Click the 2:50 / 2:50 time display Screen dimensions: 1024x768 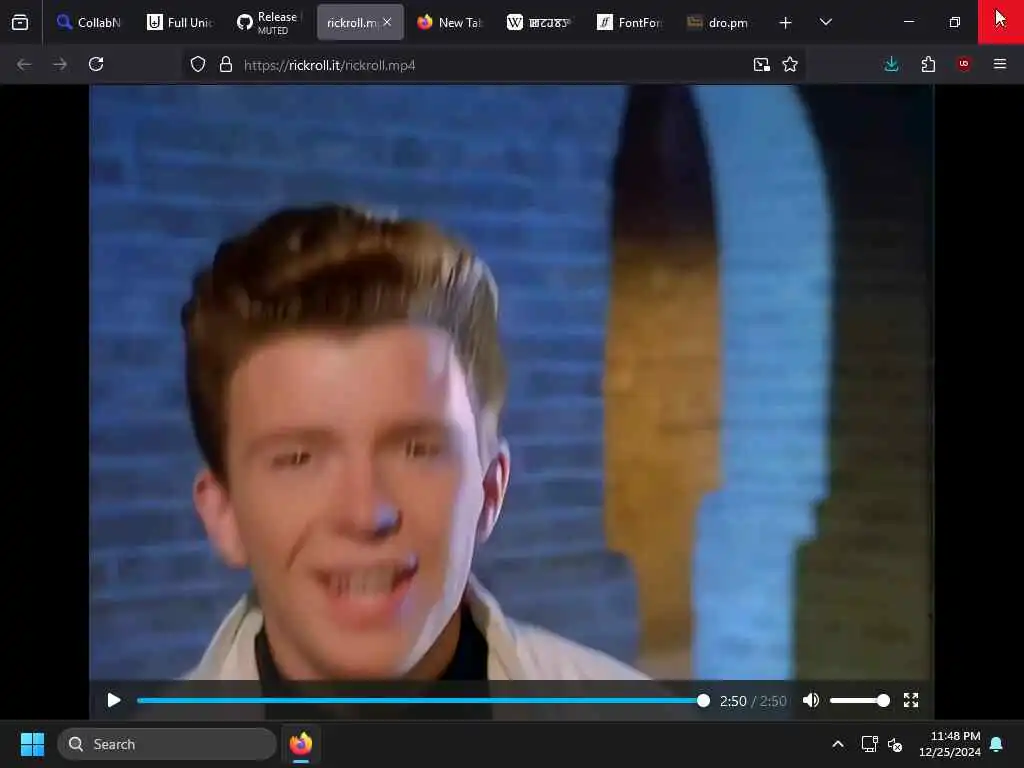[753, 701]
